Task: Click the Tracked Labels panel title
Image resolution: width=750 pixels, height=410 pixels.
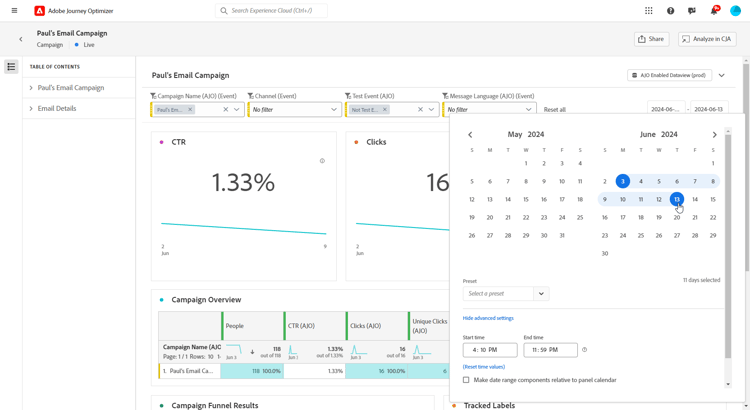Action: (489, 405)
